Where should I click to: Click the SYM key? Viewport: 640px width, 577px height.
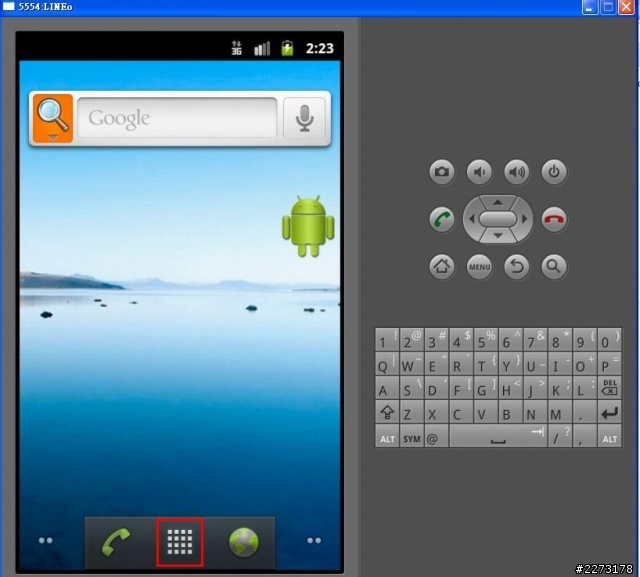412,436
